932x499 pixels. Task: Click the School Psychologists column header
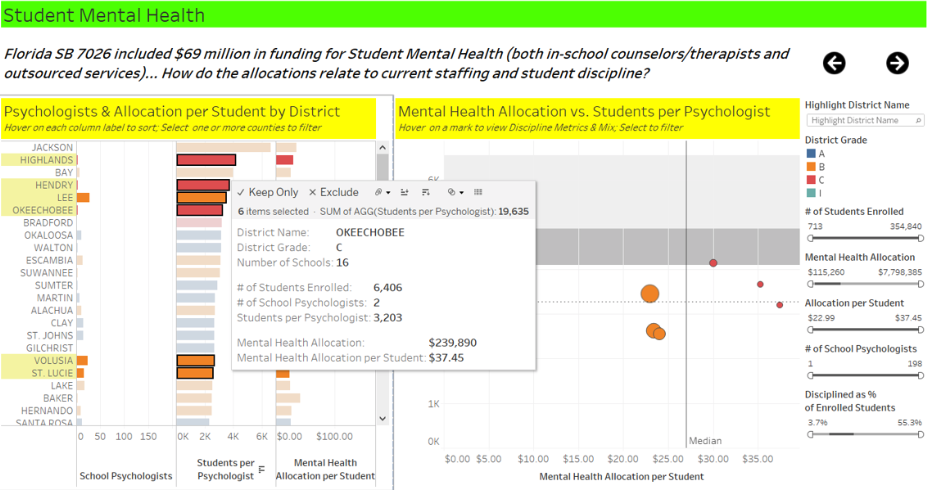125,476
